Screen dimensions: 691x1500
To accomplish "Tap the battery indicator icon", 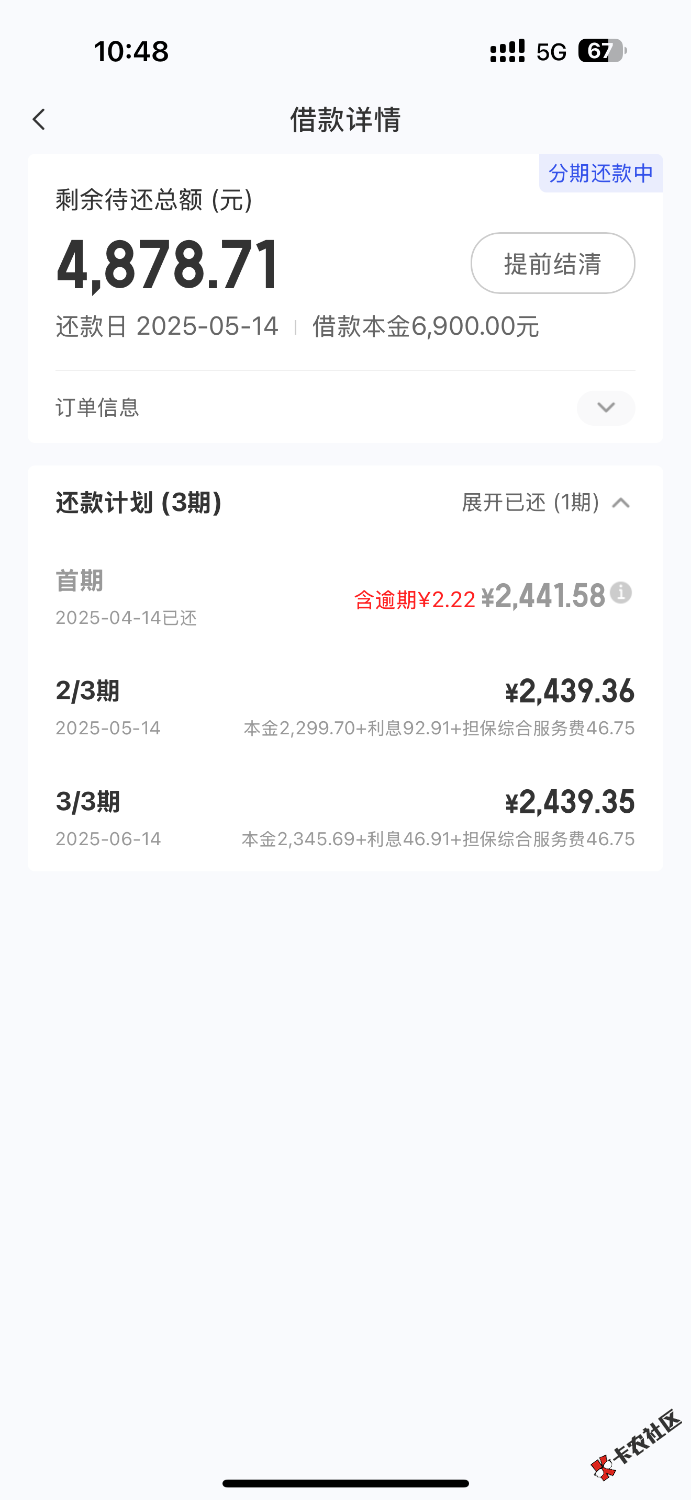I will tap(602, 51).
